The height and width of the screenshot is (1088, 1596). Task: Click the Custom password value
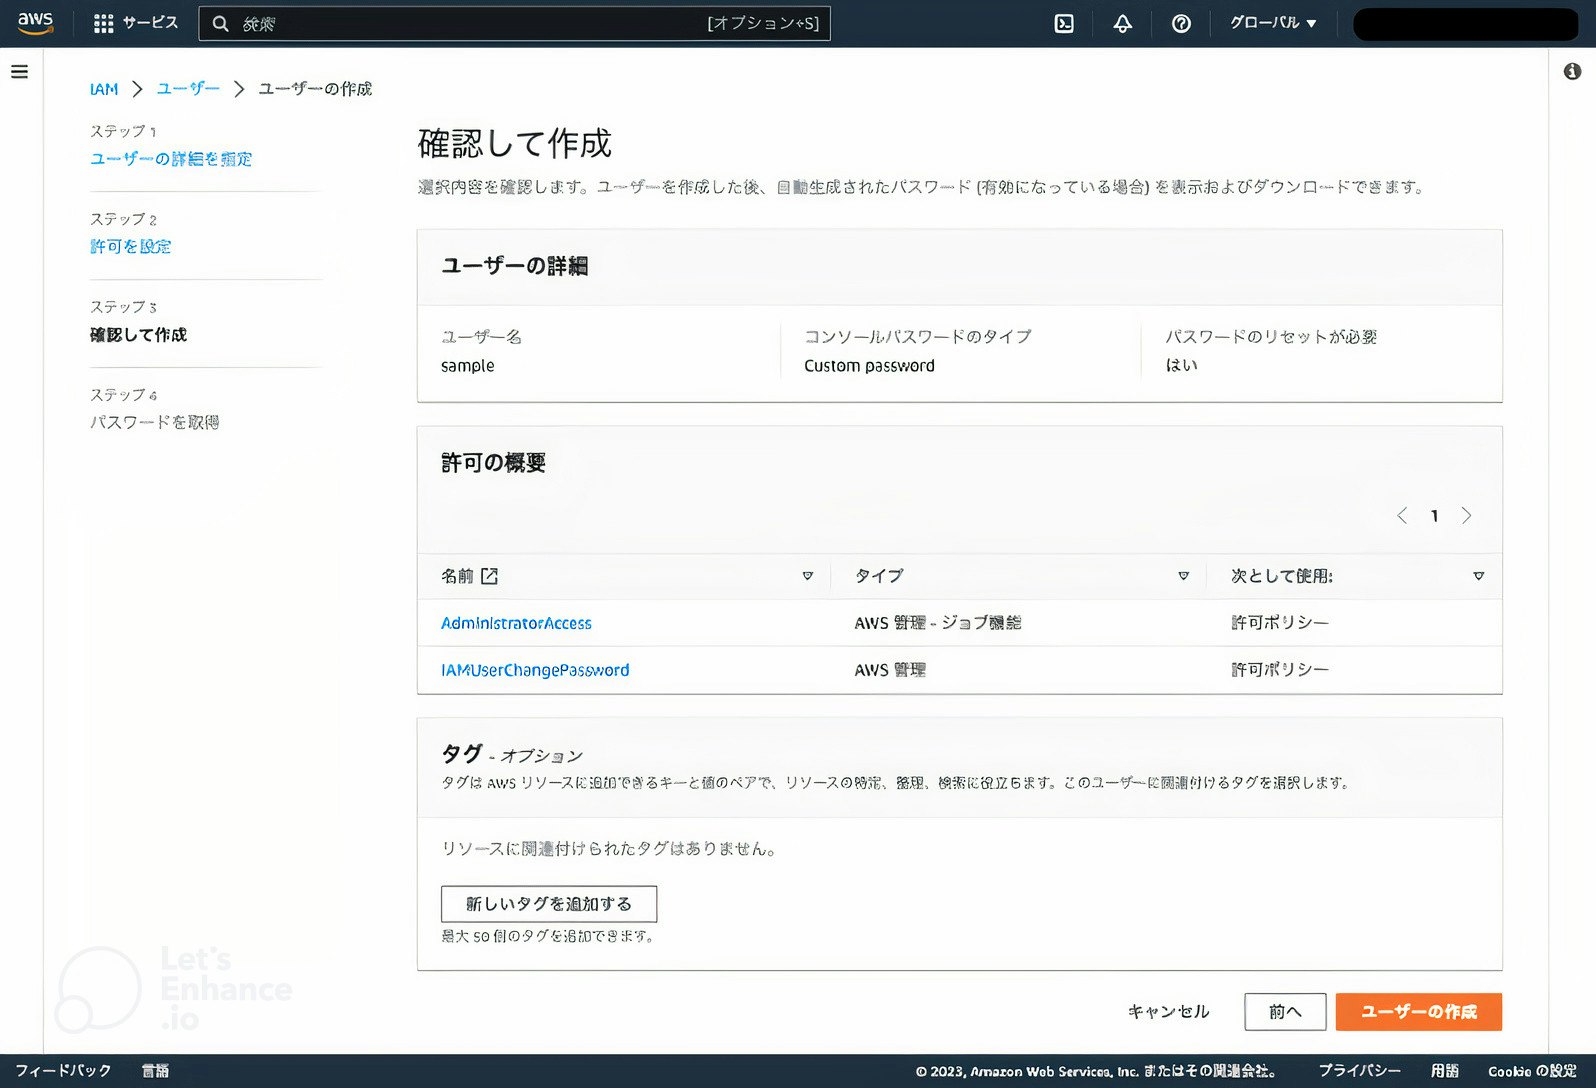tap(869, 366)
